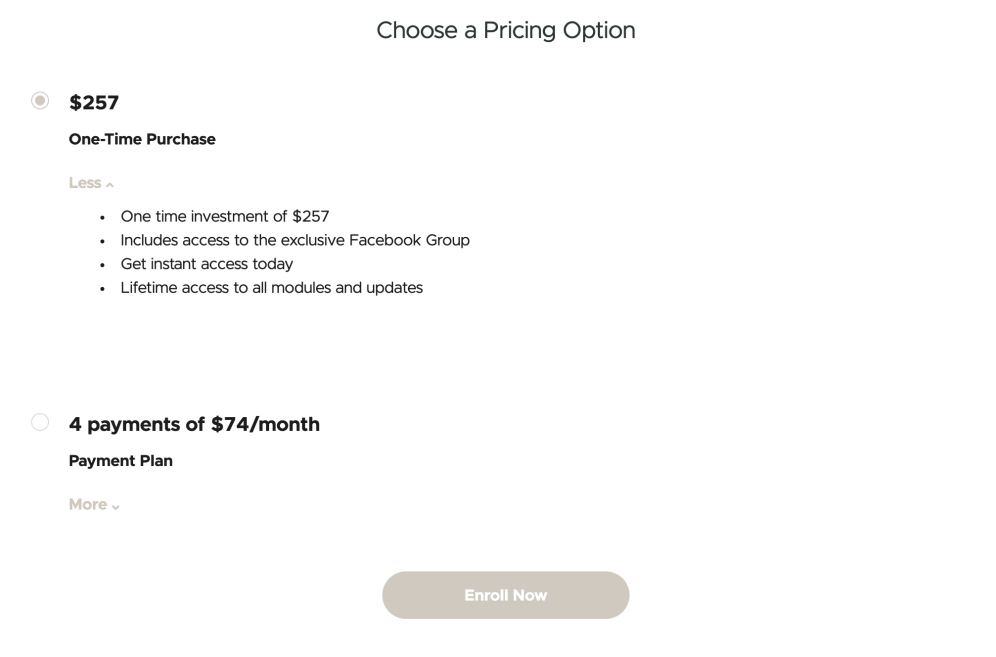The height and width of the screenshot is (657, 996).
Task: Click the upward chevron next to Less
Action: [x=108, y=184]
